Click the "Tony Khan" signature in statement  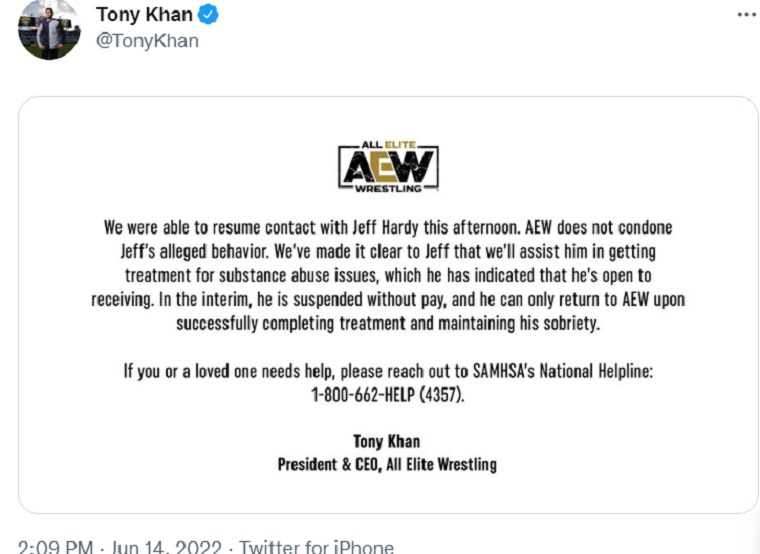coord(387,441)
